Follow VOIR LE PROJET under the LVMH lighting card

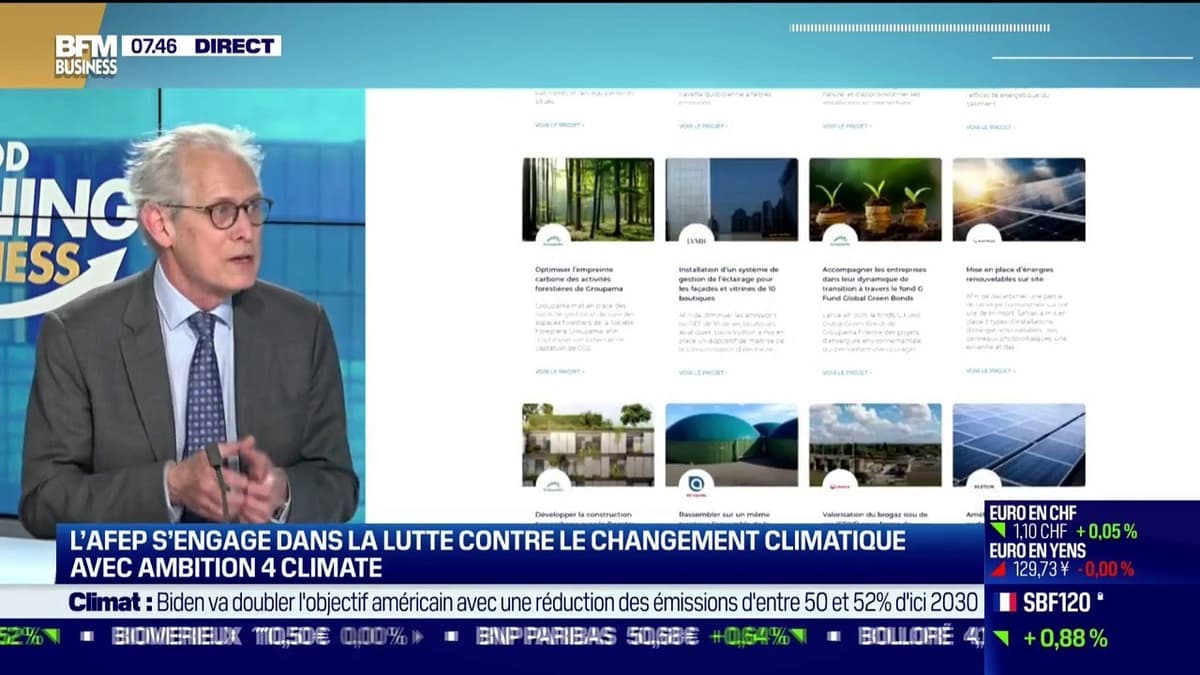pyautogui.click(x=703, y=372)
